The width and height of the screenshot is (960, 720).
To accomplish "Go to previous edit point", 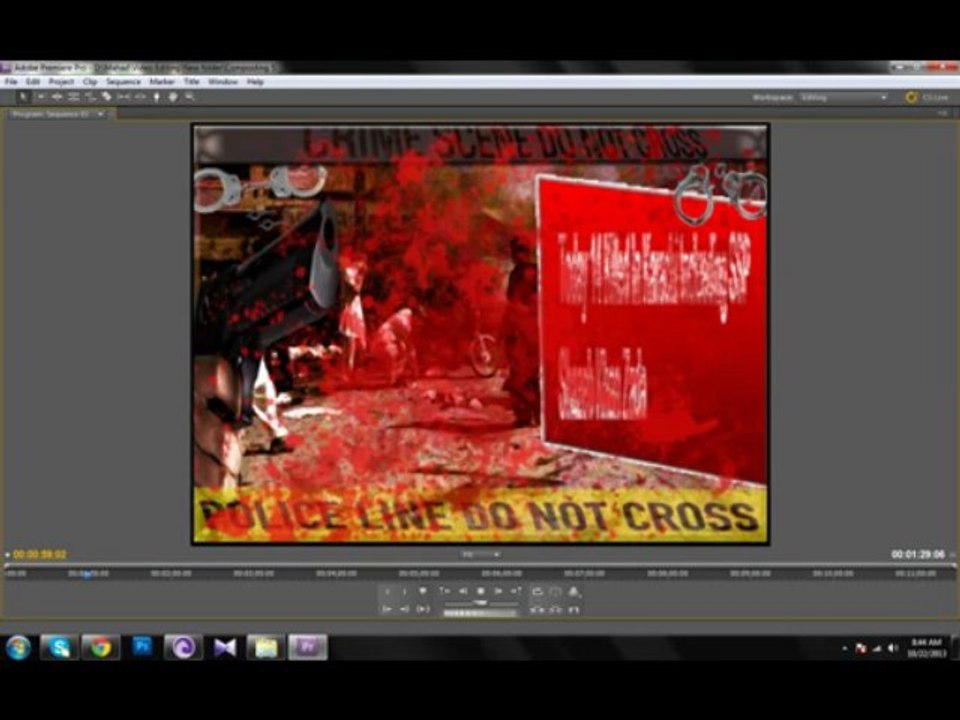I will pyautogui.click(x=444, y=591).
